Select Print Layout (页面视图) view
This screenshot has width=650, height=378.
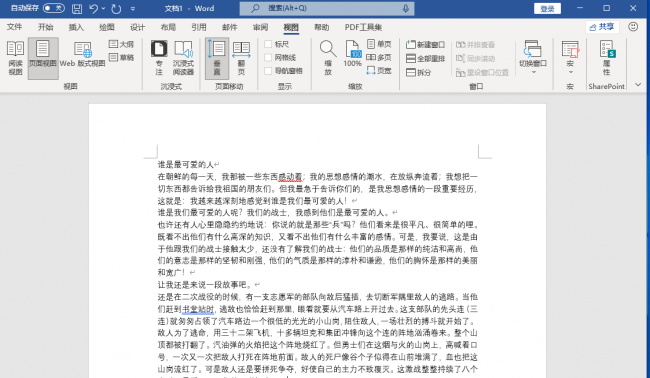point(43,58)
